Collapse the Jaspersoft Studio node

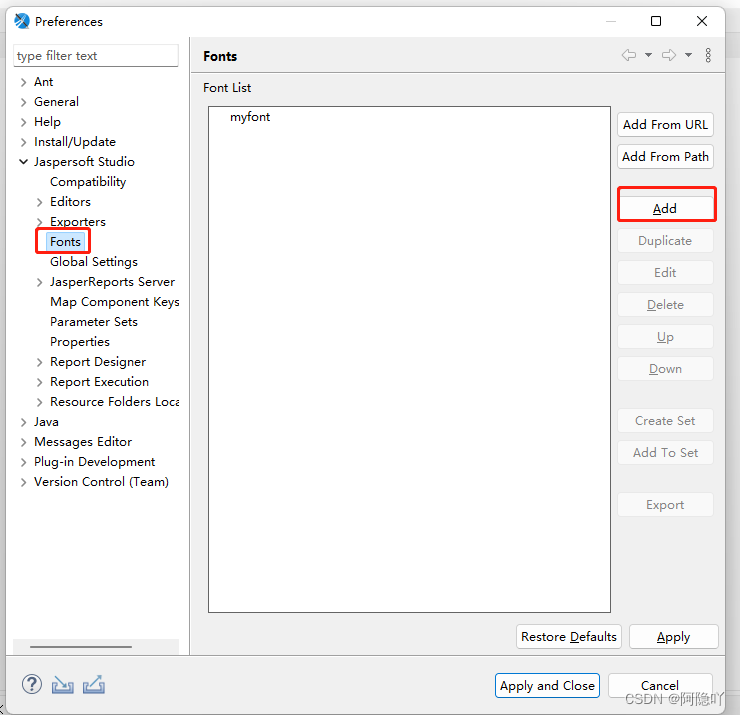(x=24, y=162)
